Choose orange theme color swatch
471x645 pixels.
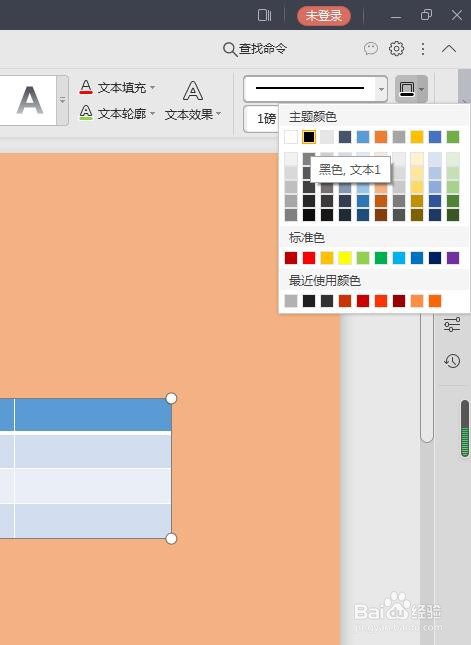pos(381,137)
